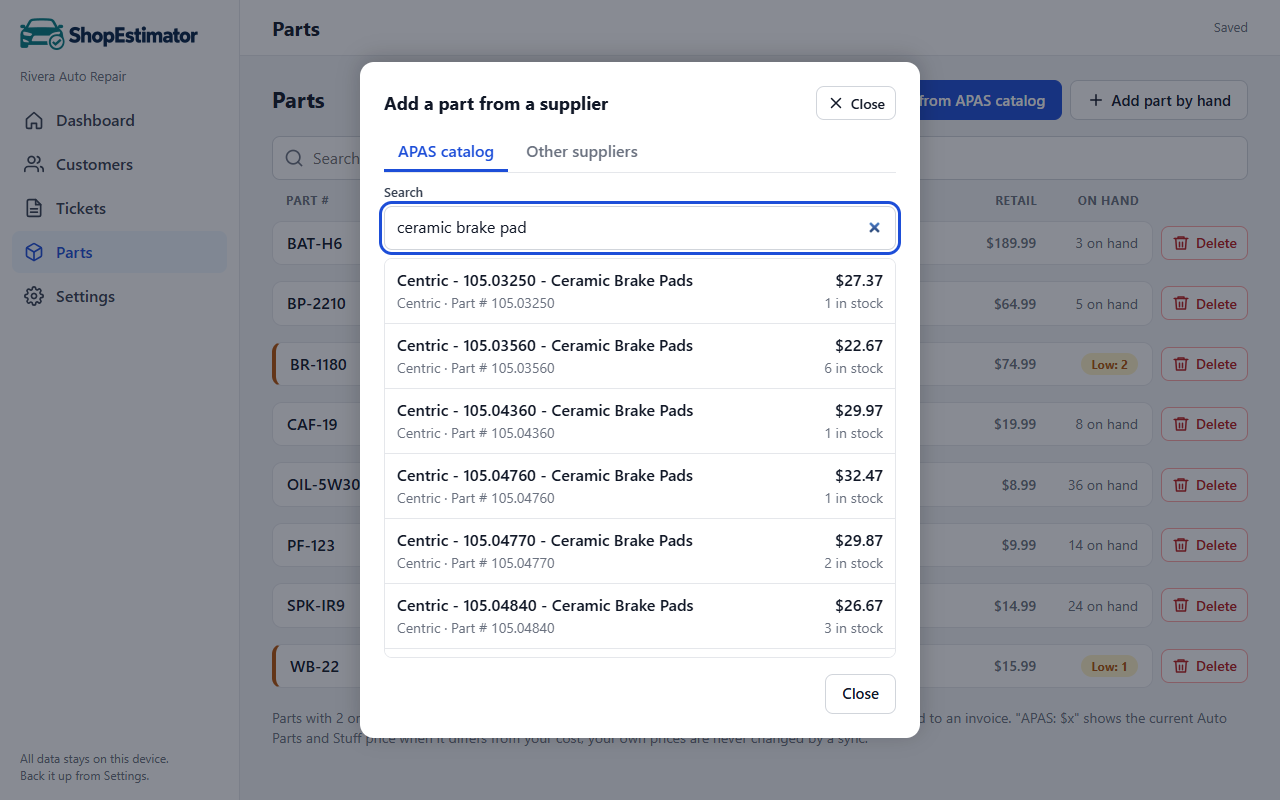Image resolution: width=1280 pixels, height=800 pixels.
Task: Click trash icon in PF-123 row
Action: tap(1181, 545)
